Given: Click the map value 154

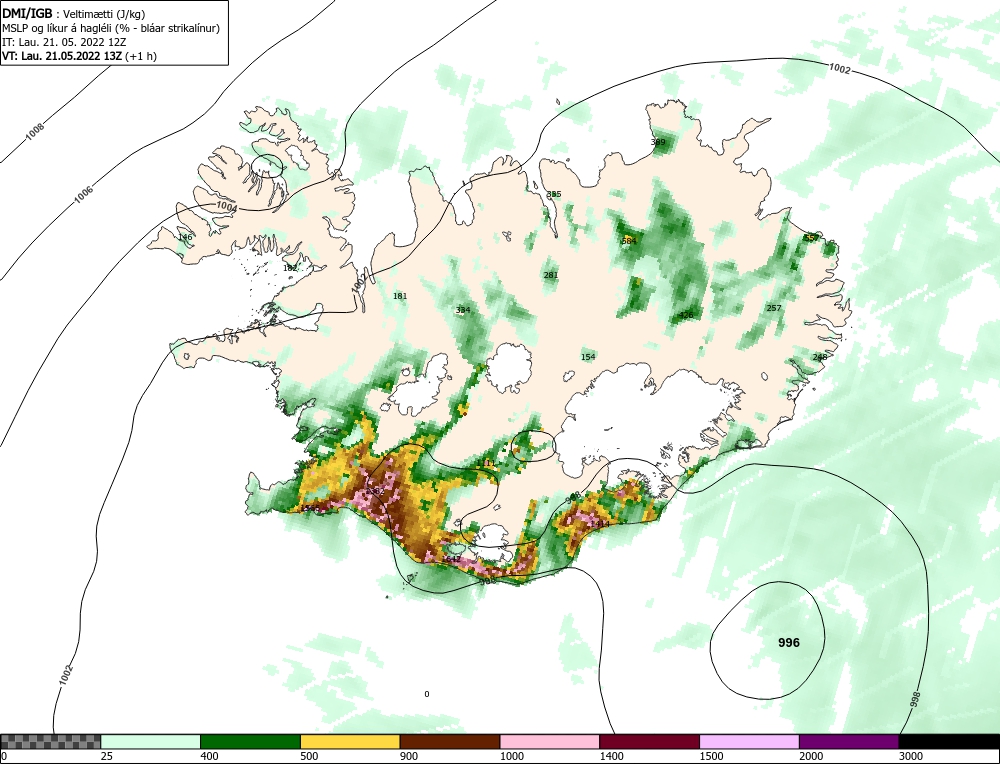Looking at the screenshot, I should [588, 356].
